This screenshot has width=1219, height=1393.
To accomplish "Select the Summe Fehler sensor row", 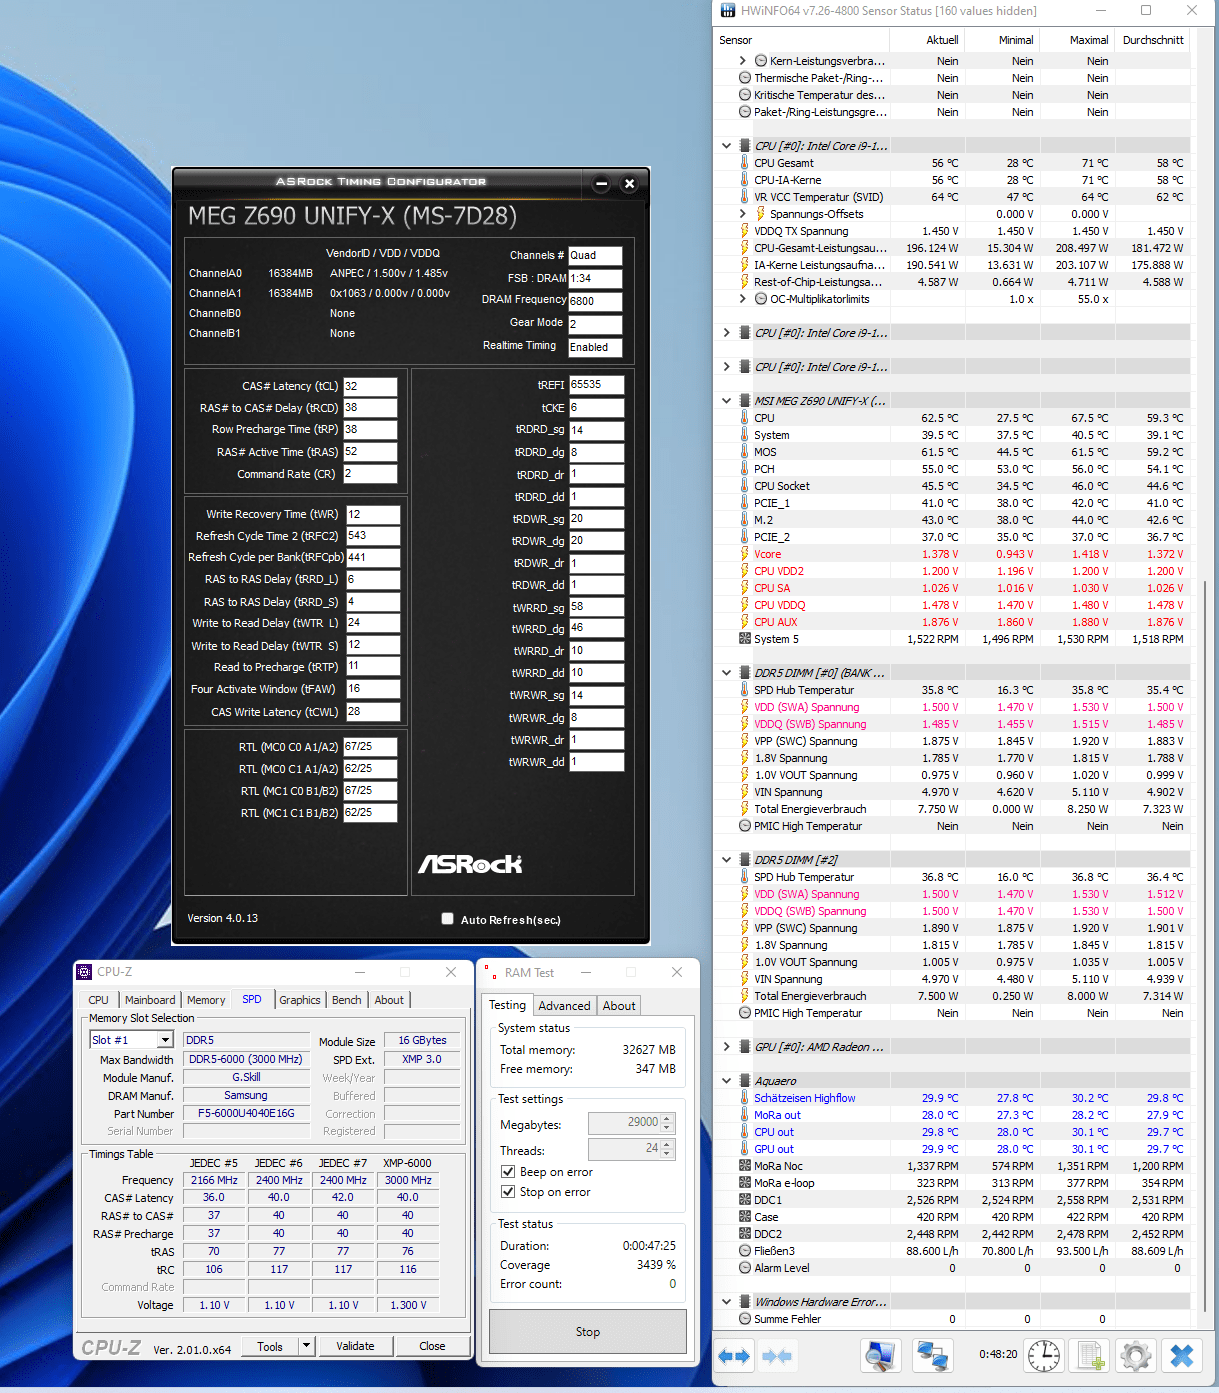I will click(x=952, y=1319).
